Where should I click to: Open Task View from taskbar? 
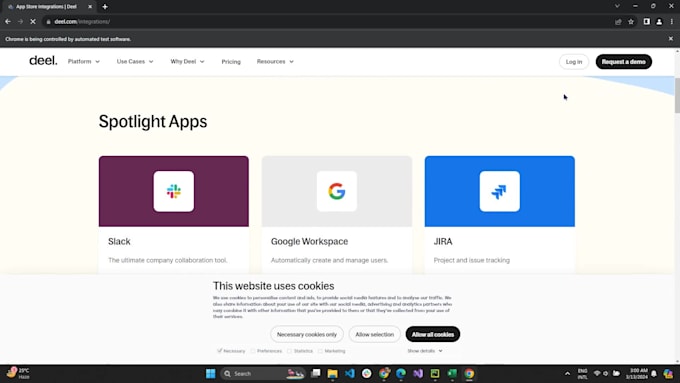[316, 373]
